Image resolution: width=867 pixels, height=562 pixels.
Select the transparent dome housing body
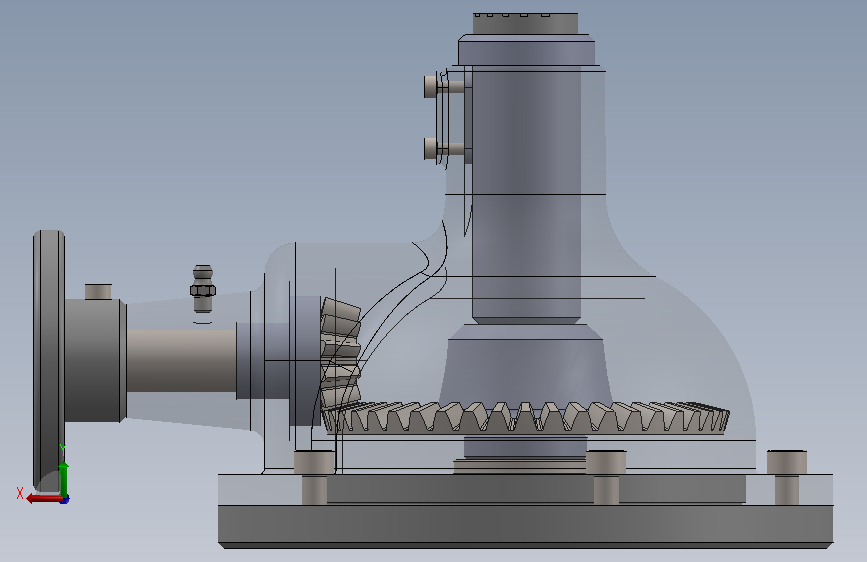tap(675, 354)
